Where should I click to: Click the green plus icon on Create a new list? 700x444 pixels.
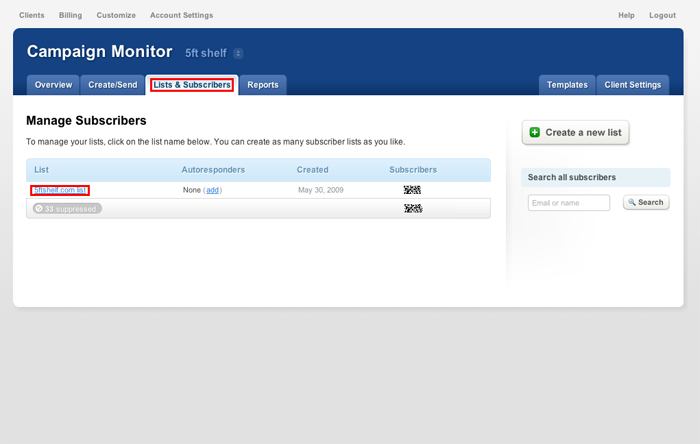[x=534, y=133]
